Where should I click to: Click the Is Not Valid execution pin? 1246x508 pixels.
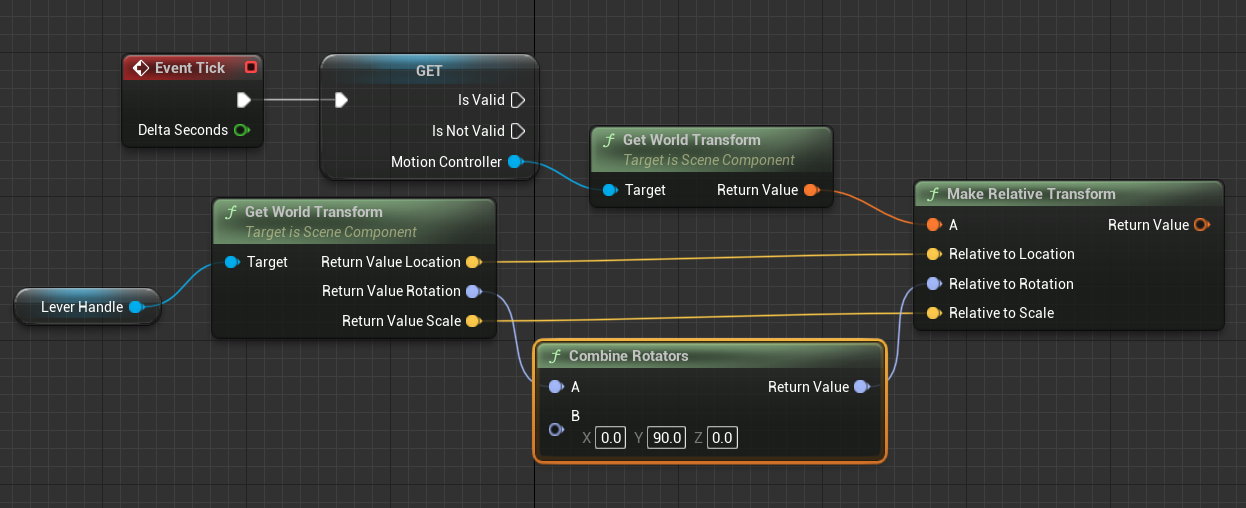[x=518, y=131]
